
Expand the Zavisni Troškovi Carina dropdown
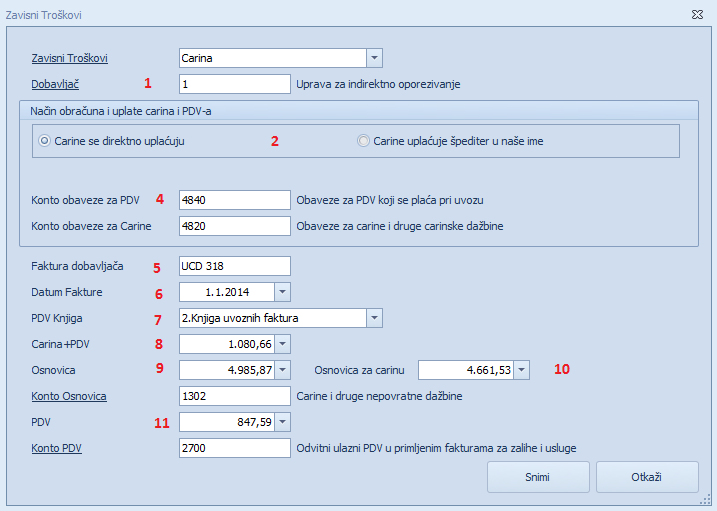[375, 58]
